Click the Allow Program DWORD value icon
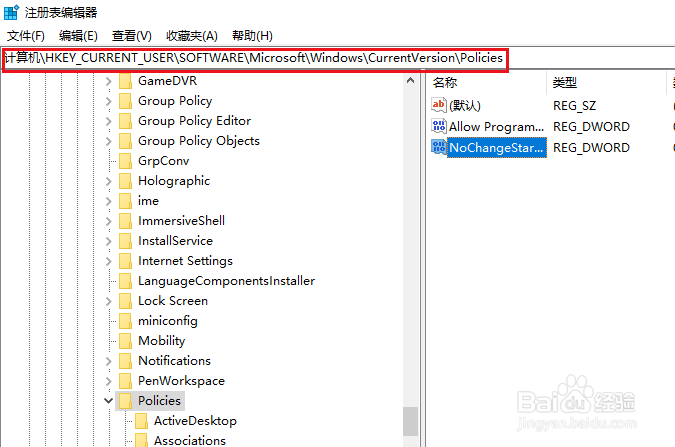The width and height of the screenshot is (675, 447). [x=438, y=126]
